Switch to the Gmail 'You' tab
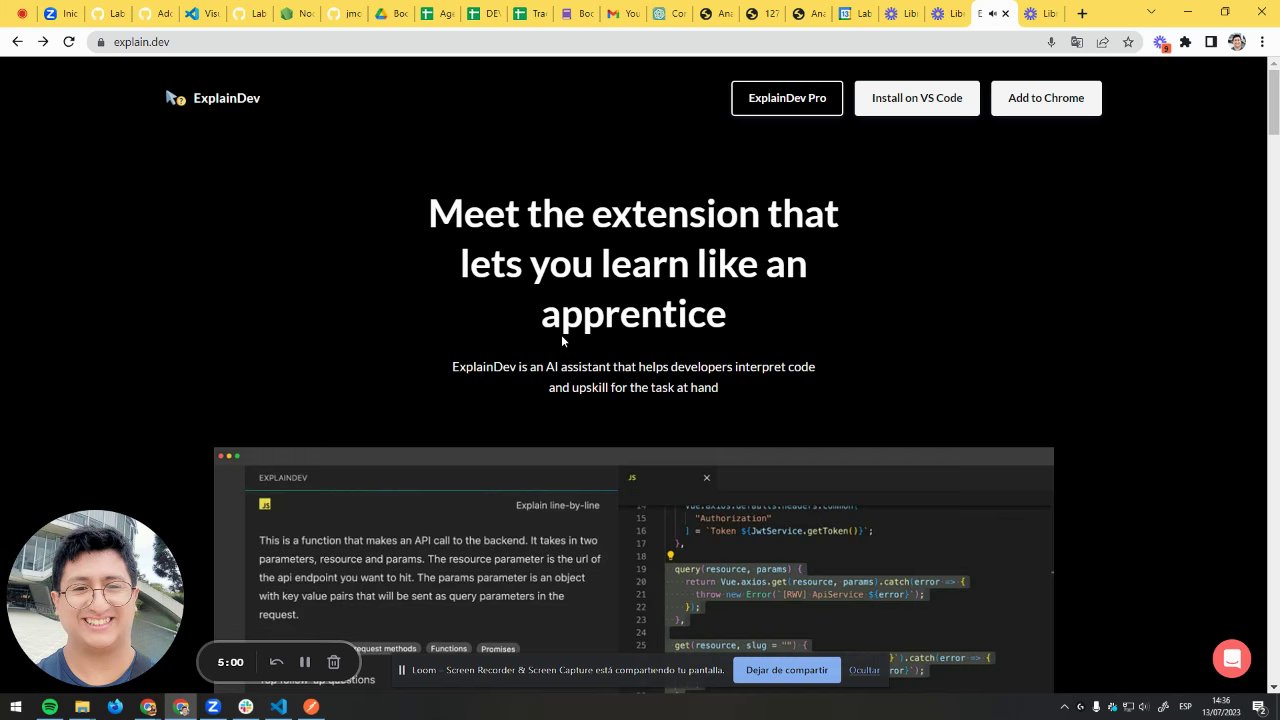Viewport: 1280px width, 720px height. [x=623, y=14]
